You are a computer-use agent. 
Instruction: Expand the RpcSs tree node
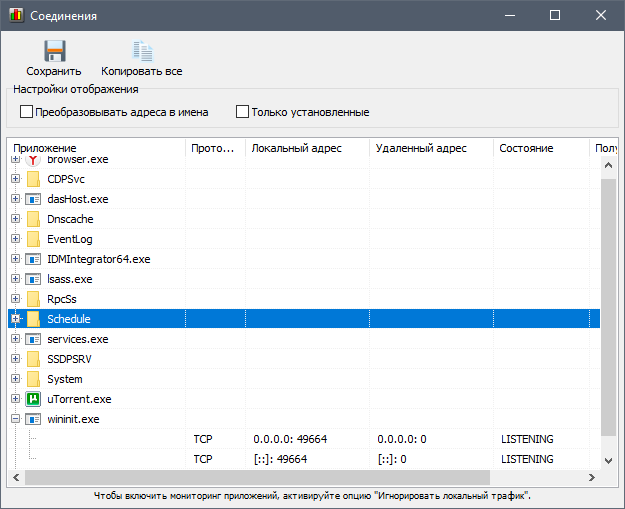click(16, 299)
